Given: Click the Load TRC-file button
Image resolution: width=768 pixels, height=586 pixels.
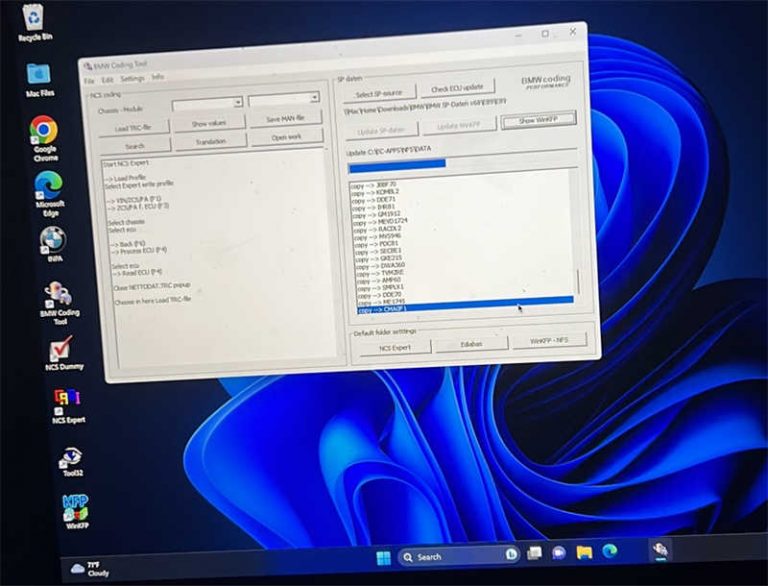Looking at the screenshot, I should 133,128.
